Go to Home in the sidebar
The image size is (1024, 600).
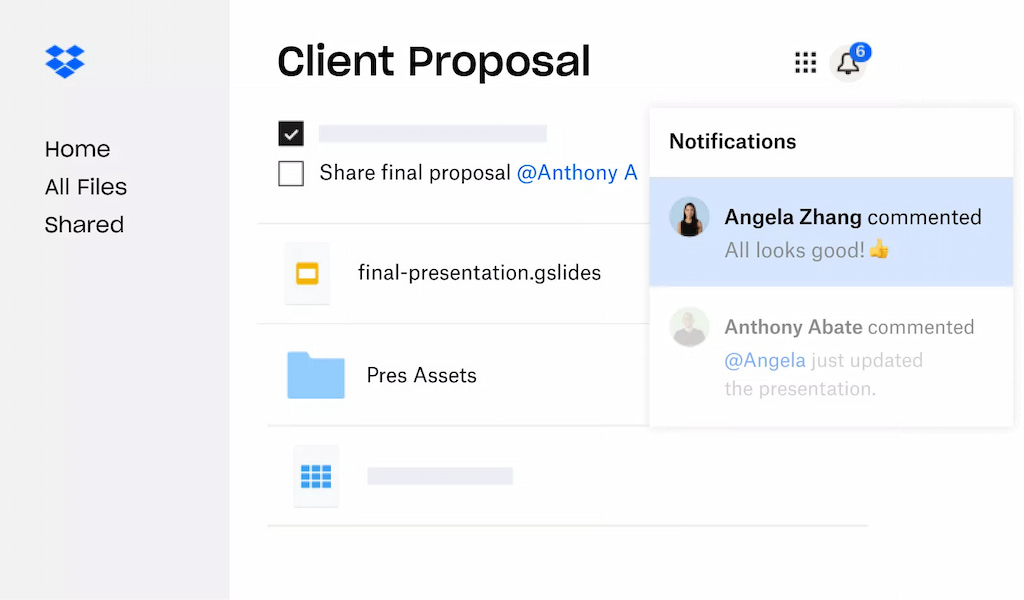pos(77,149)
